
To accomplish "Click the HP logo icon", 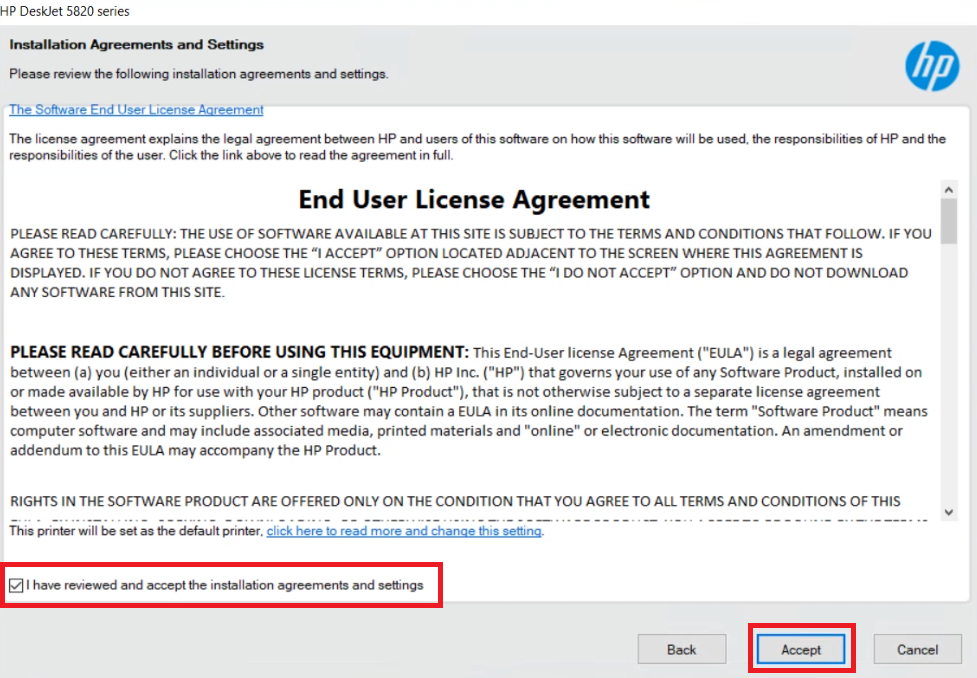I will click(x=932, y=66).
